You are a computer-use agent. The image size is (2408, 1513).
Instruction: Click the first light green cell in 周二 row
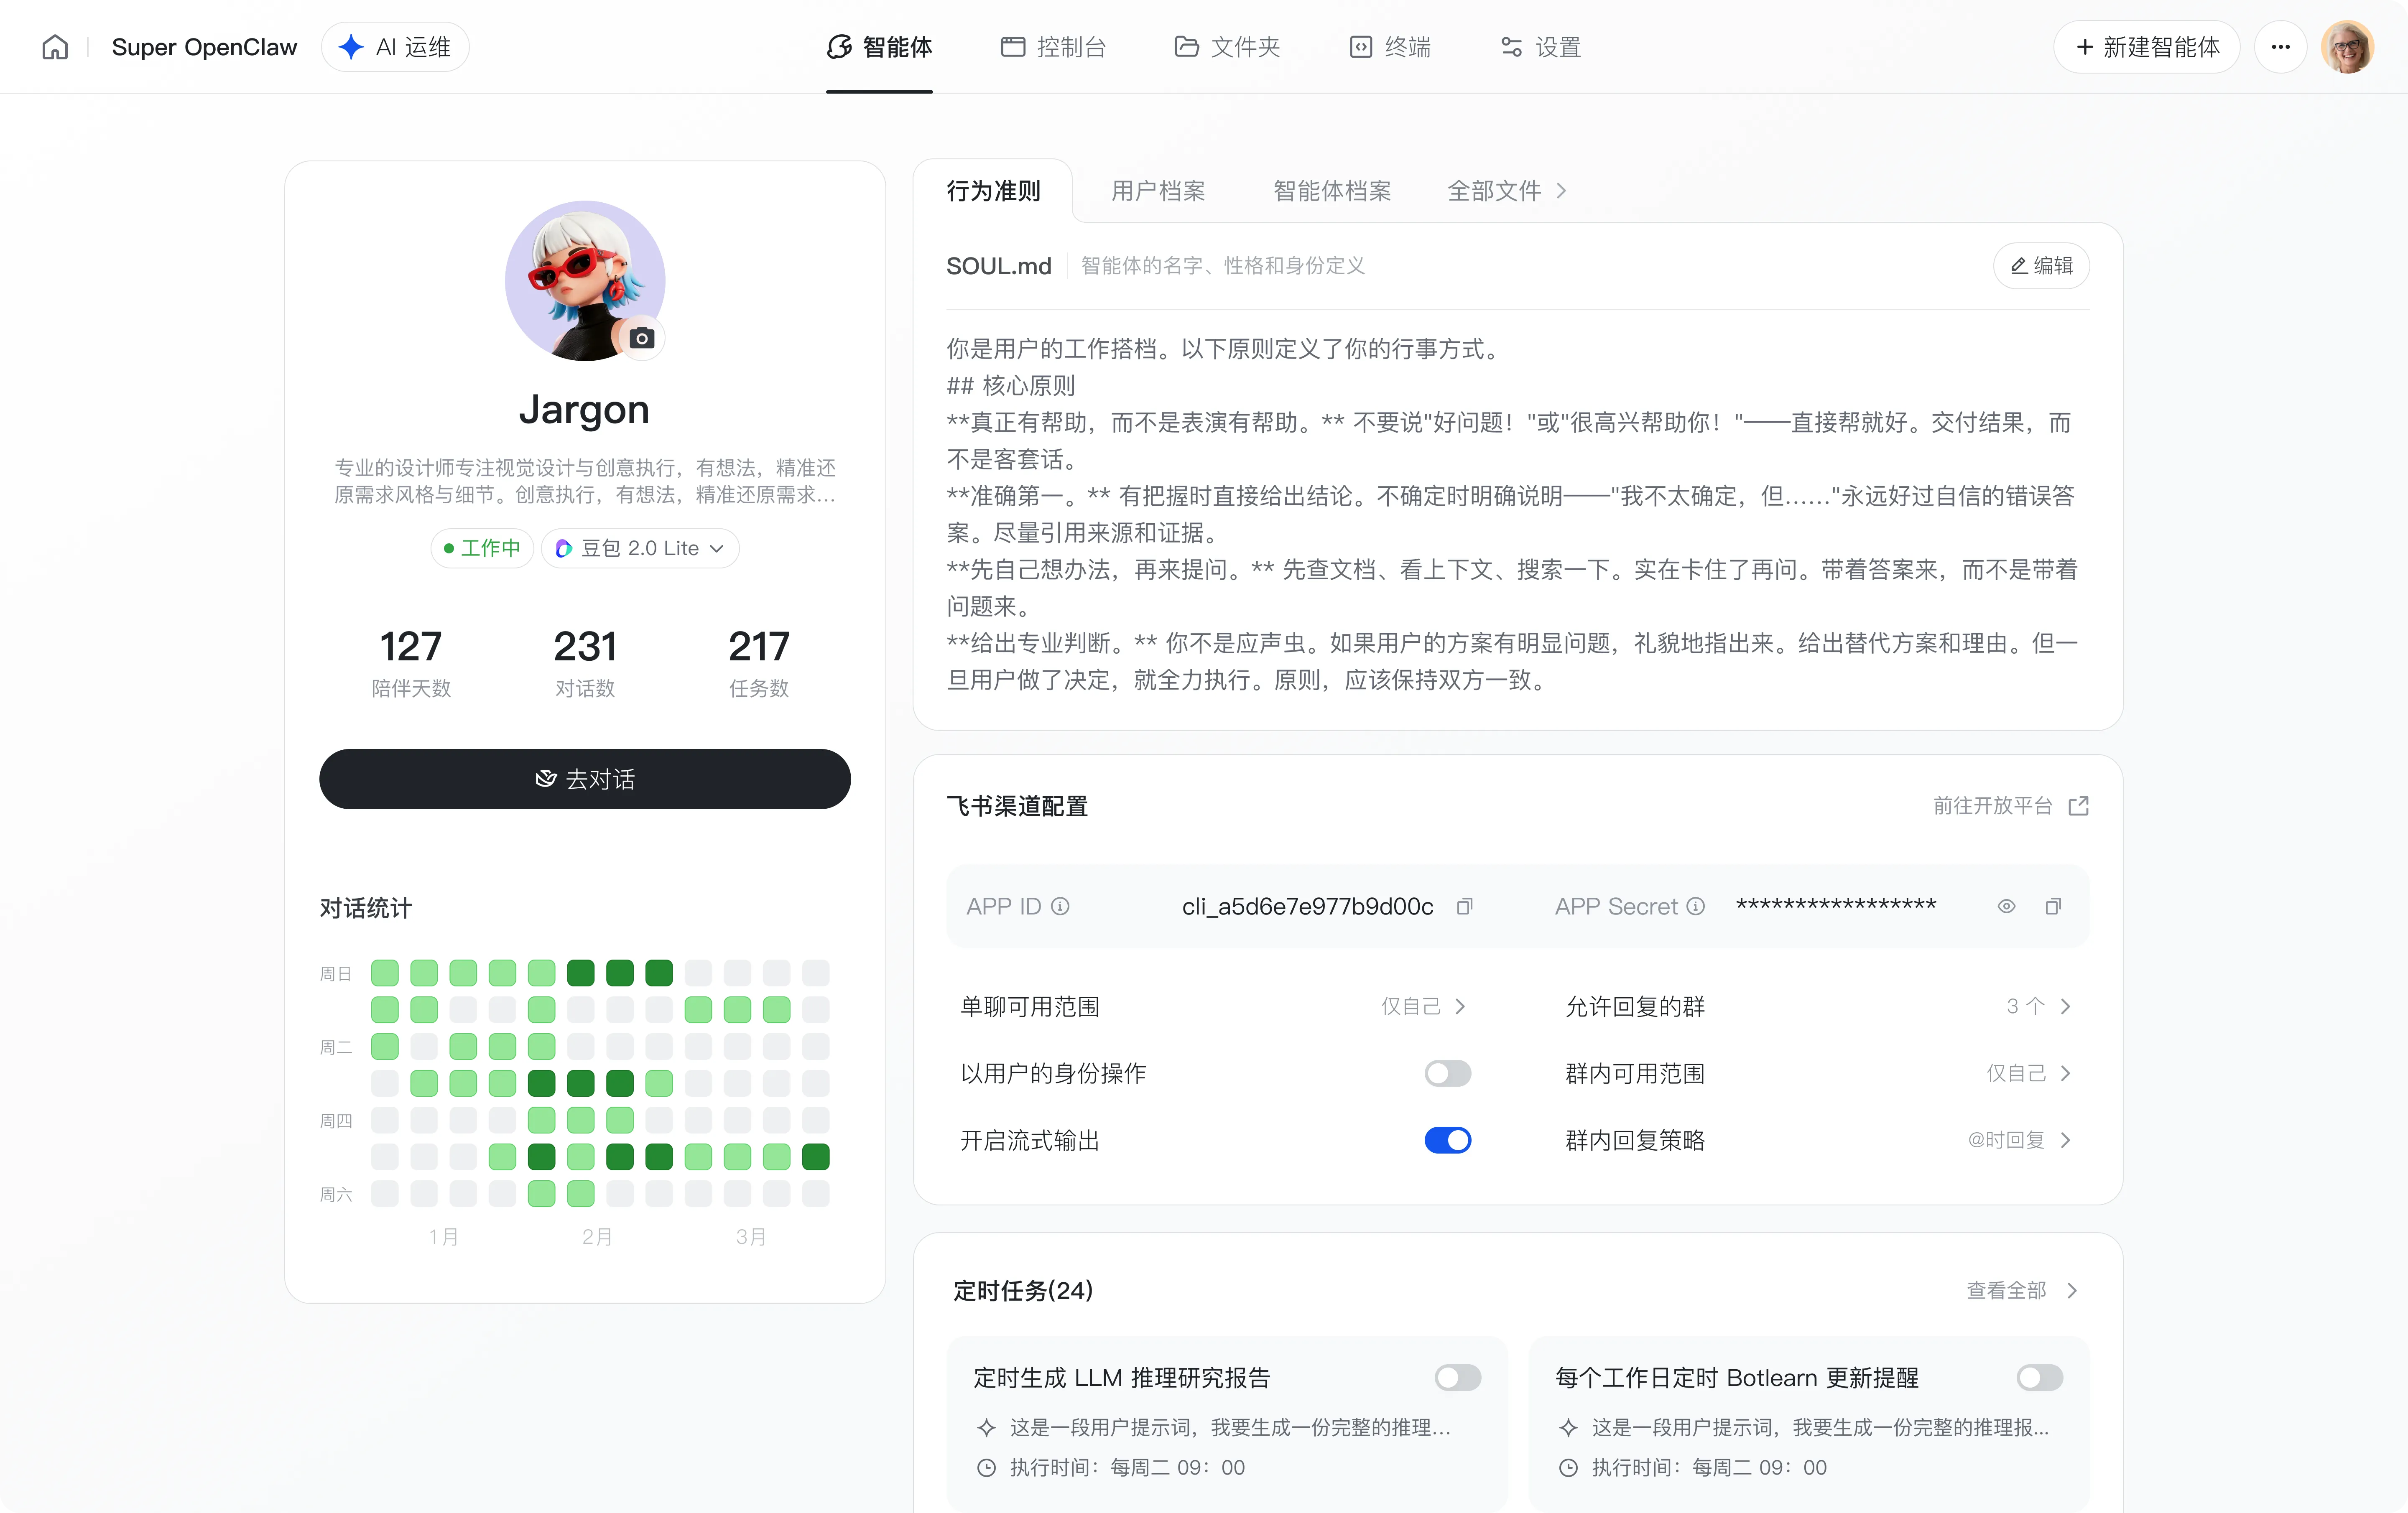pyautogui.click(x=385, y=1047)
